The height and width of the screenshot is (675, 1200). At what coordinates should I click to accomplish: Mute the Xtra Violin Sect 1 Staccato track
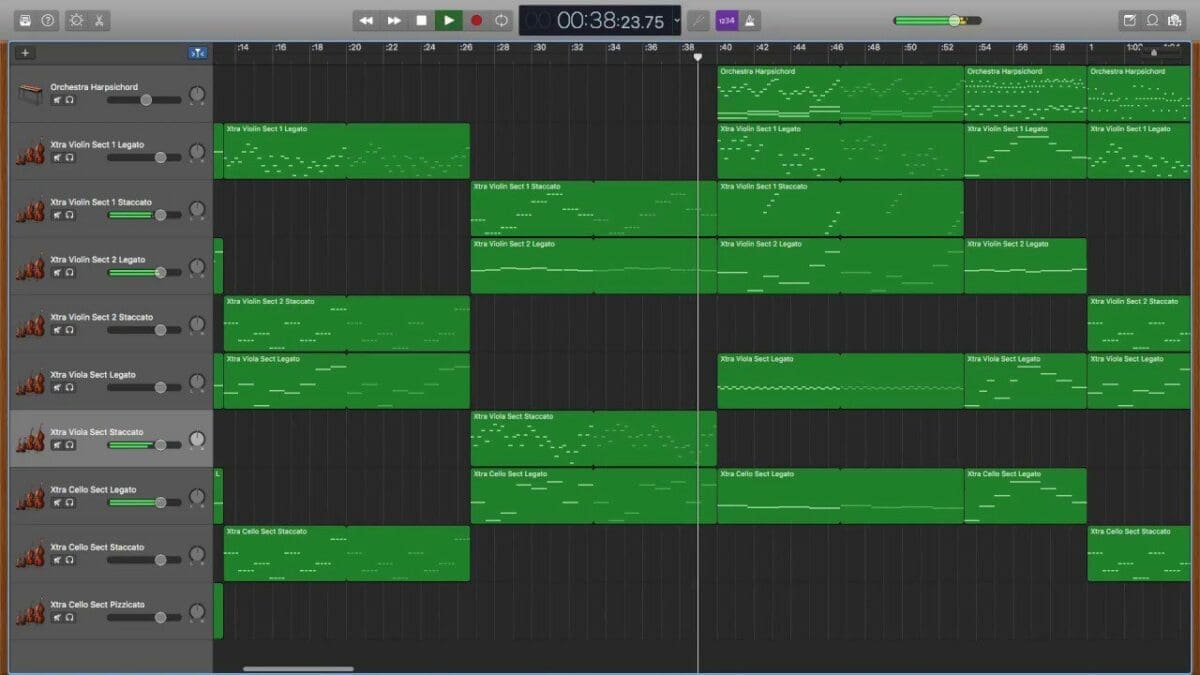(x=58, y=215)
